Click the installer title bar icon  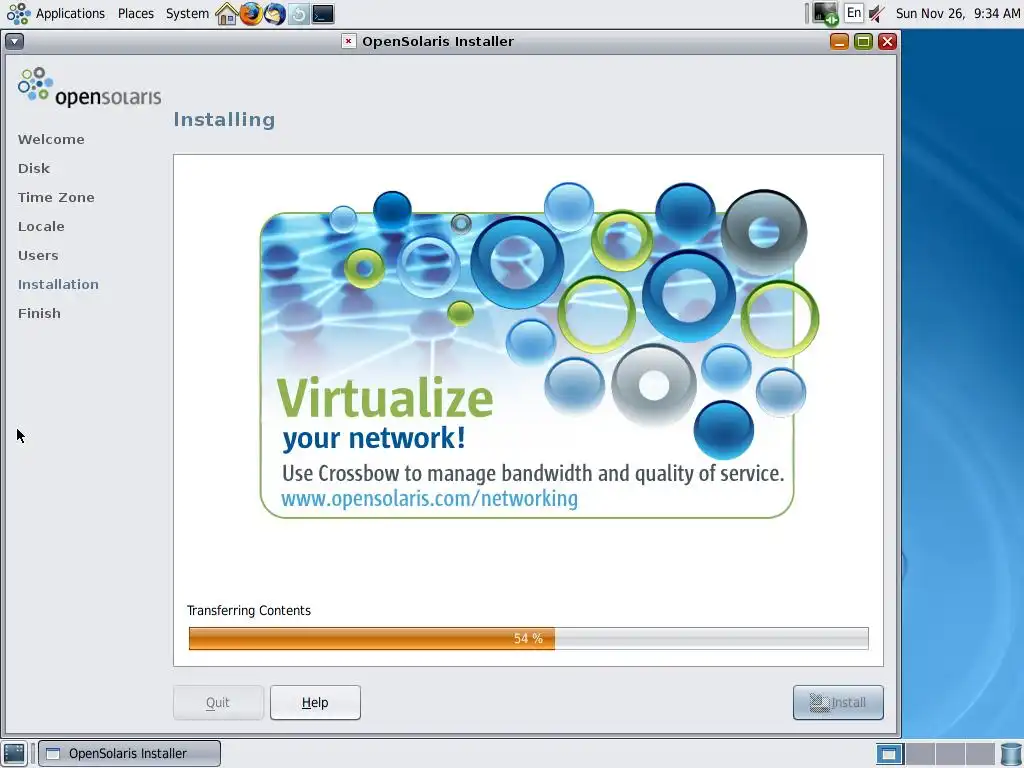click(349, 41)
